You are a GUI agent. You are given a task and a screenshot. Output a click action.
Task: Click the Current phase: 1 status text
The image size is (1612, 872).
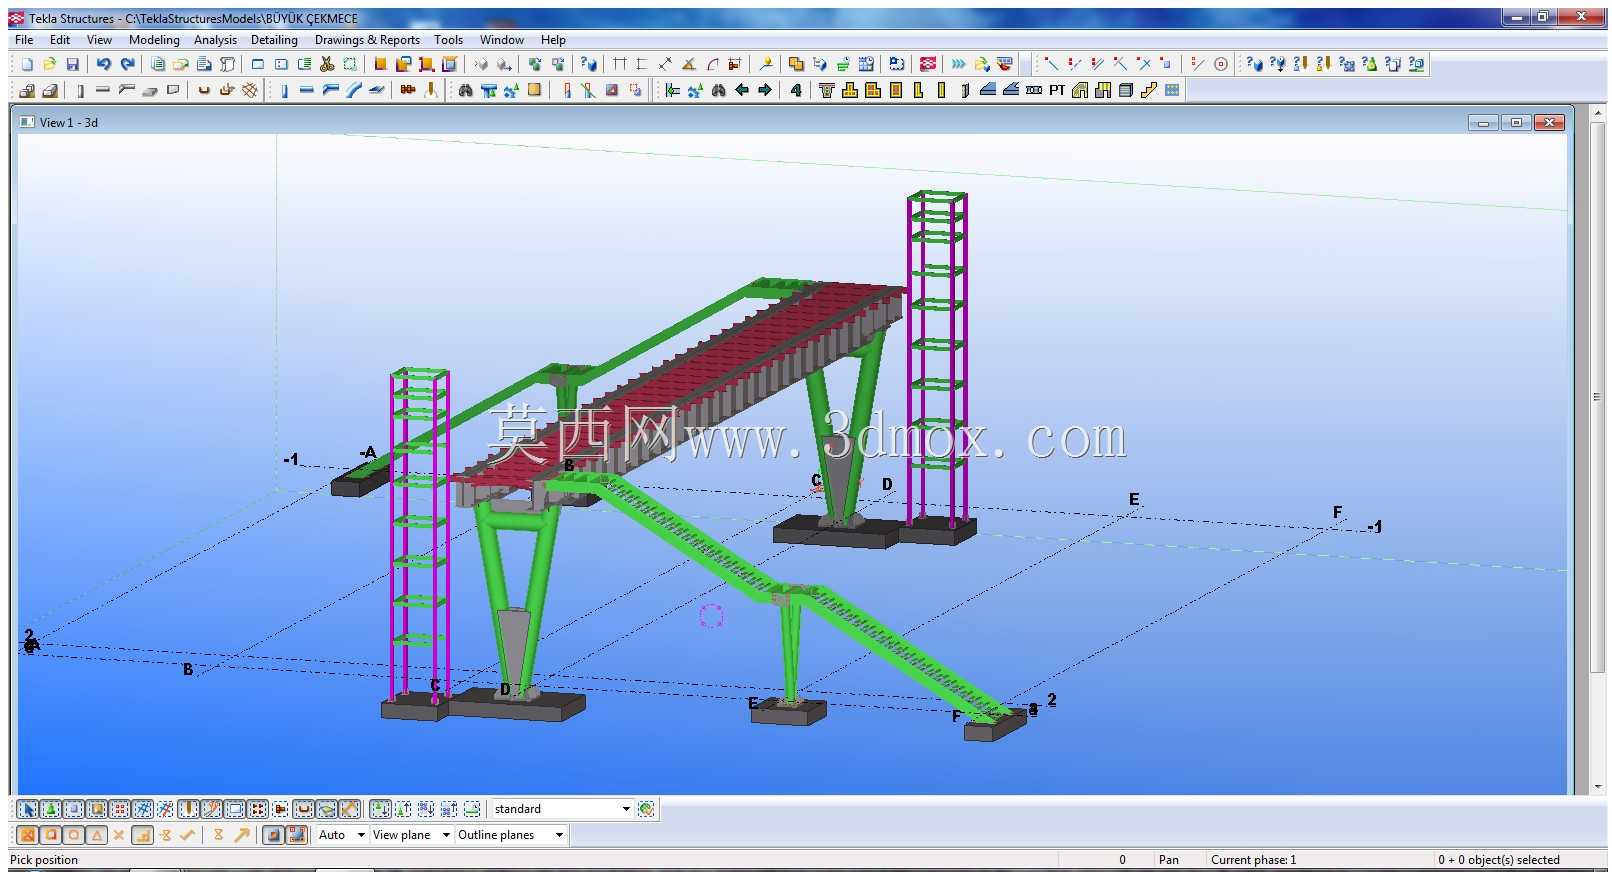point(1253,860)
